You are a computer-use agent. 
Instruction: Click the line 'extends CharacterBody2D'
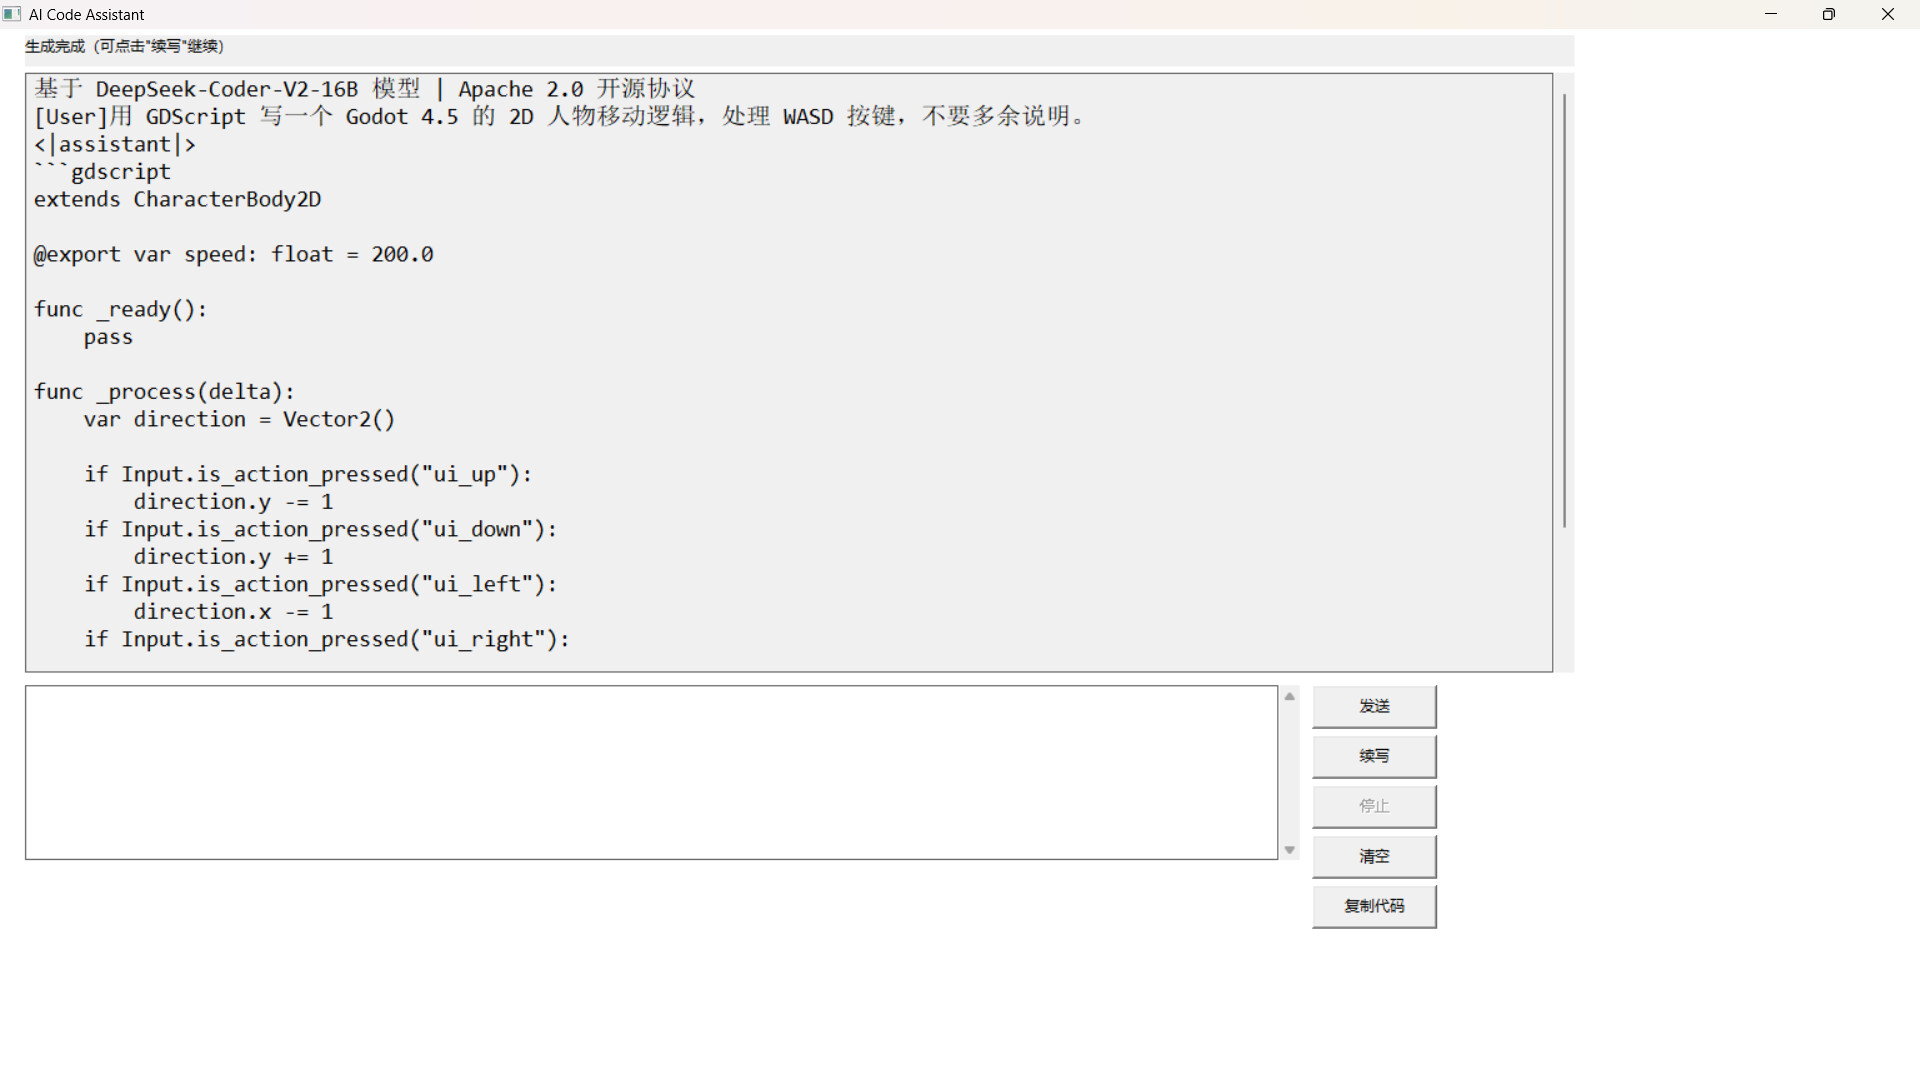click(176, 199)
